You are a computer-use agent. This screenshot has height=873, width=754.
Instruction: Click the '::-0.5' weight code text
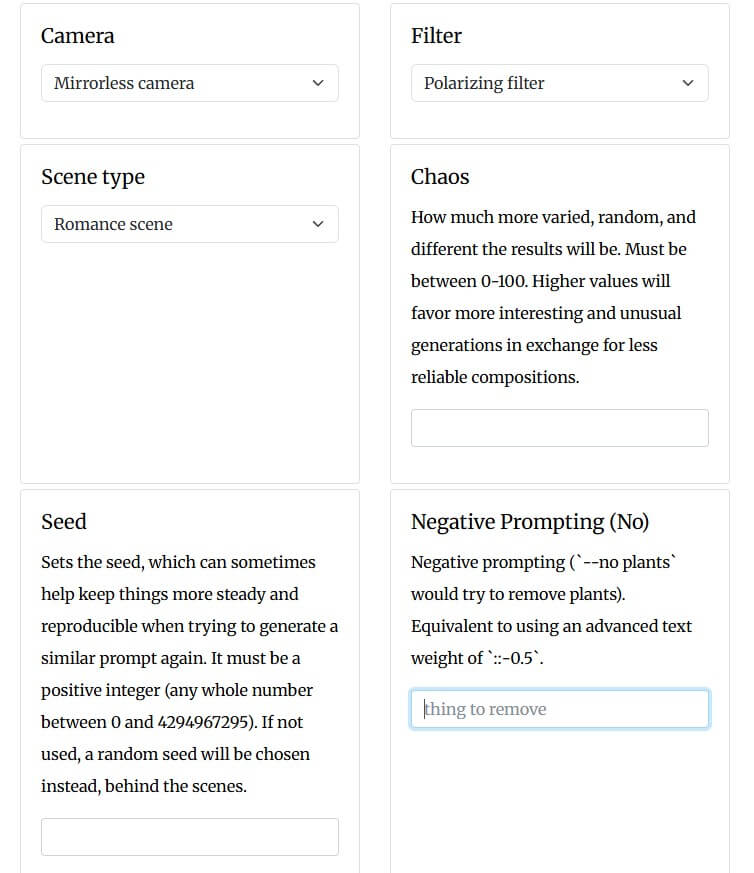click(513, 658)
